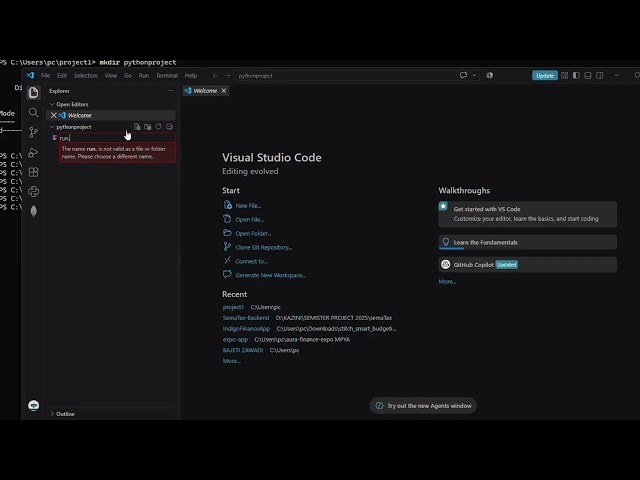Open the Copilot chat icon in title bar

tap(463, 76)
